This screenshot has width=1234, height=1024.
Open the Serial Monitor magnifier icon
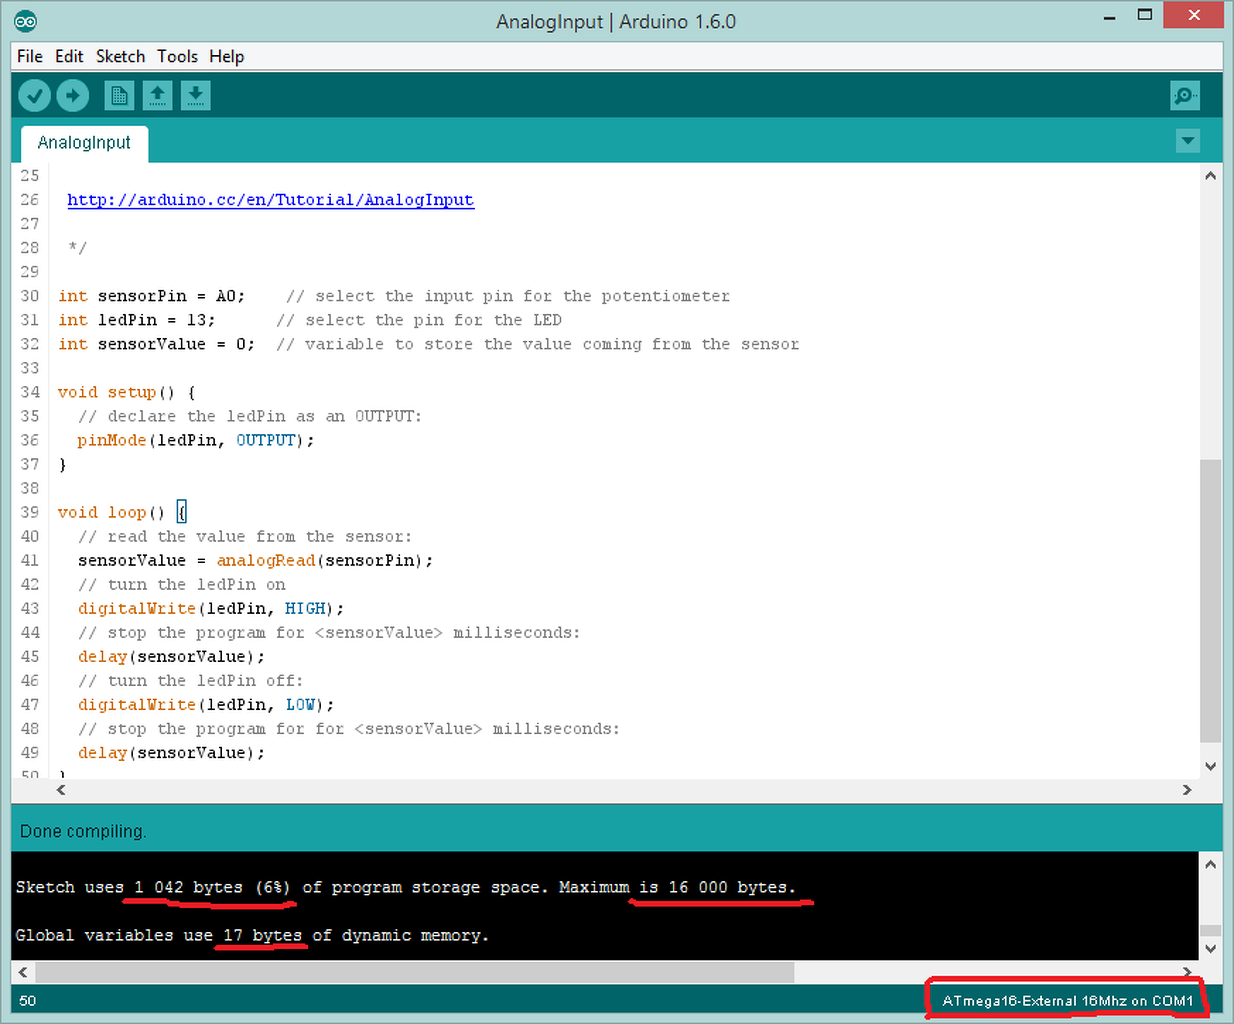click(1185, 96)
